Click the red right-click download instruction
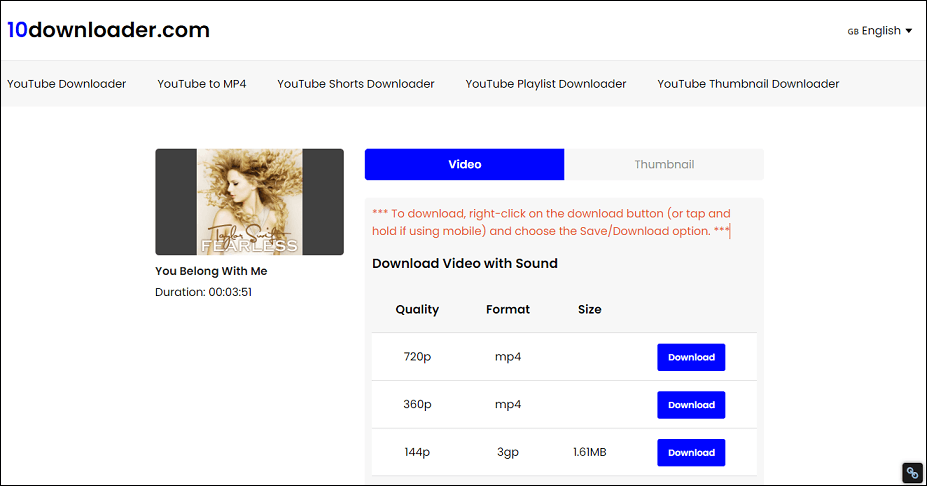 pos(551,222)
